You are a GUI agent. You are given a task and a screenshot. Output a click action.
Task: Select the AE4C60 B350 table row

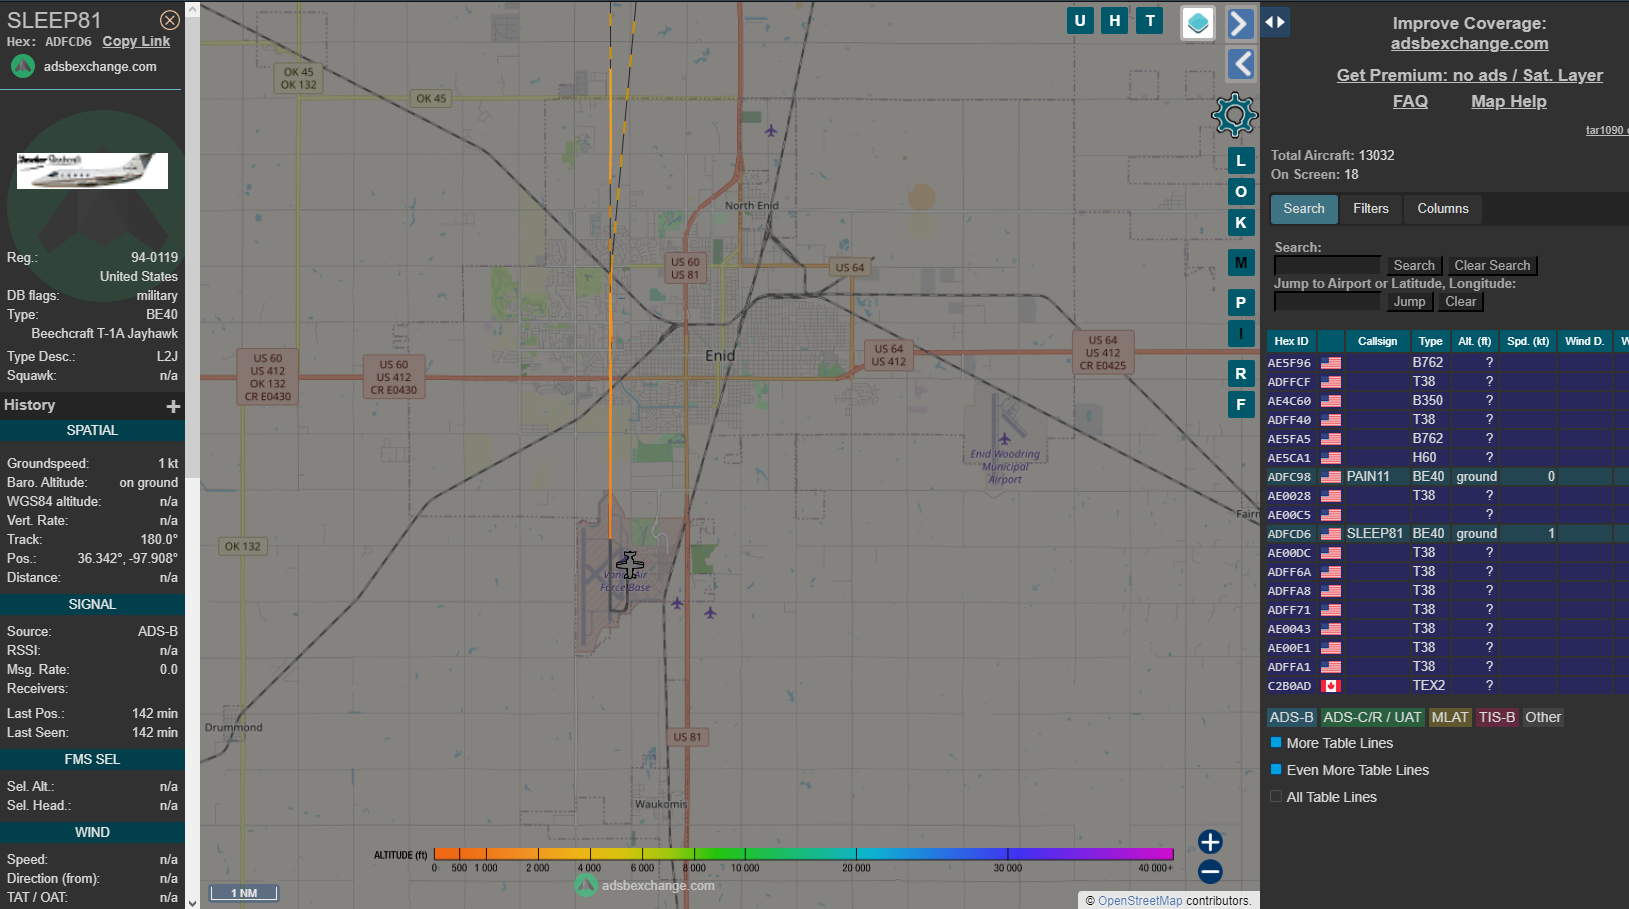pyautogui.click(x=1447, y=401)
